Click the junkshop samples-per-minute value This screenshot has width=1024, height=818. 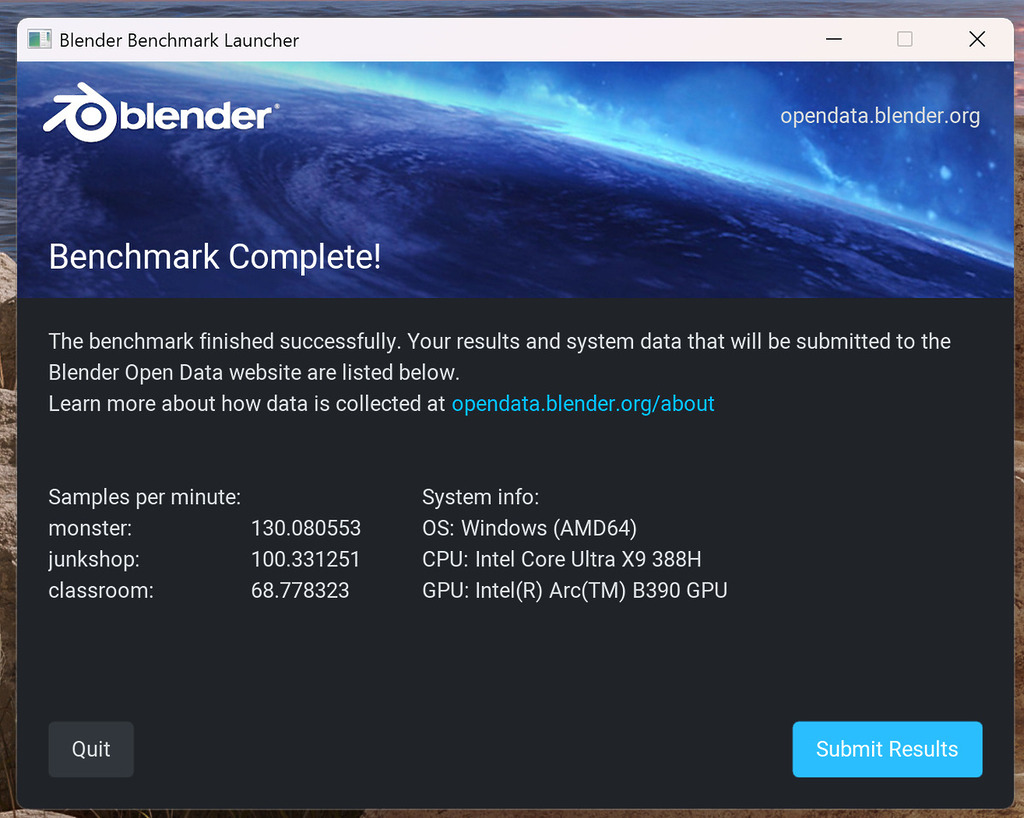point(306,559)
